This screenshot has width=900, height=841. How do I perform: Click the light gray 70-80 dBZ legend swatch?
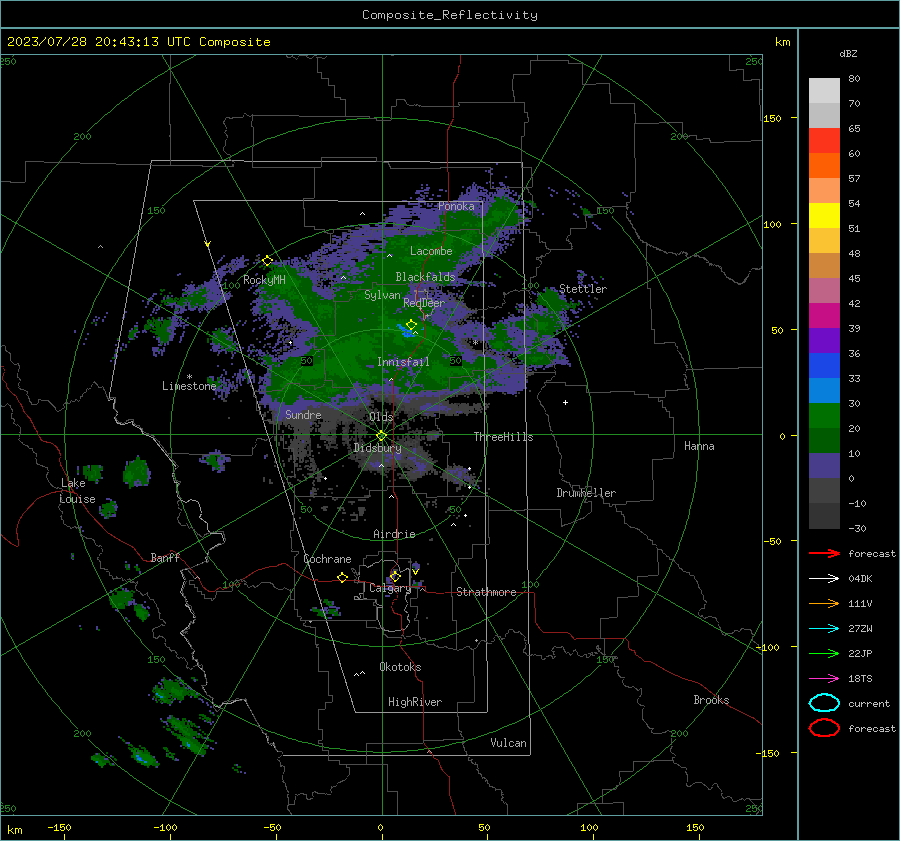click(x=824, y=91)
